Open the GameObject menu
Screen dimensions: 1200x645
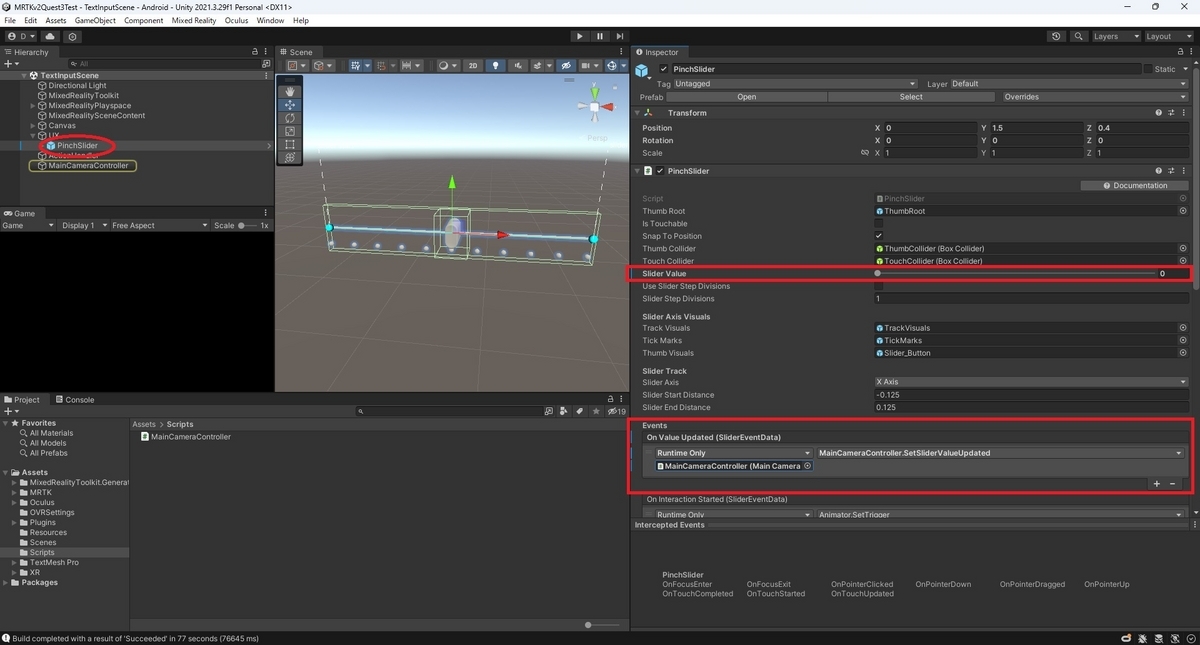95,20
